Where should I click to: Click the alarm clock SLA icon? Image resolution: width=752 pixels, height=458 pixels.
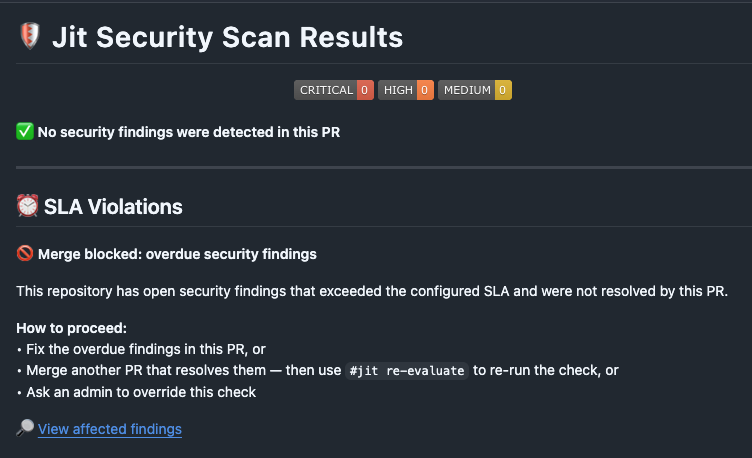click(27, 206)
